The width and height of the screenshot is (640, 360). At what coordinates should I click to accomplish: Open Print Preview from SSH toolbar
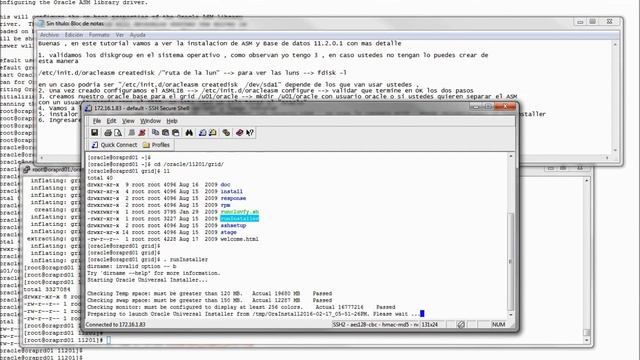coord(118,133)
